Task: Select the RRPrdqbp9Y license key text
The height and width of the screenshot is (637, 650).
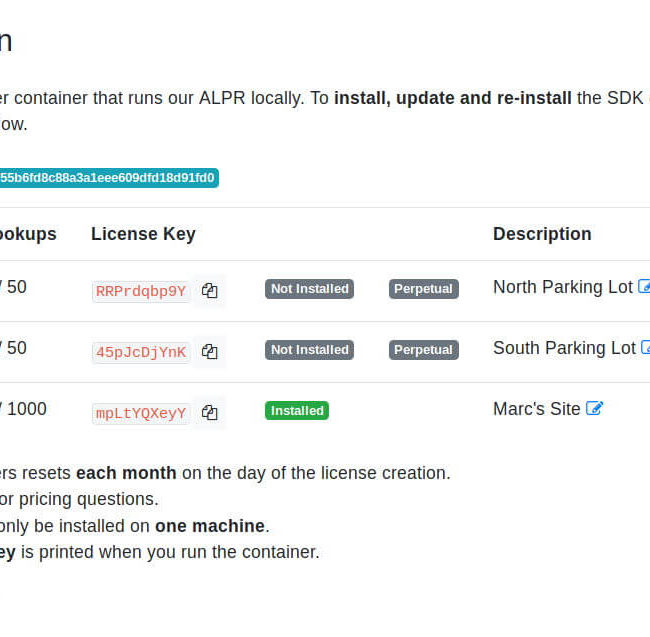Action: click(141, 291)
